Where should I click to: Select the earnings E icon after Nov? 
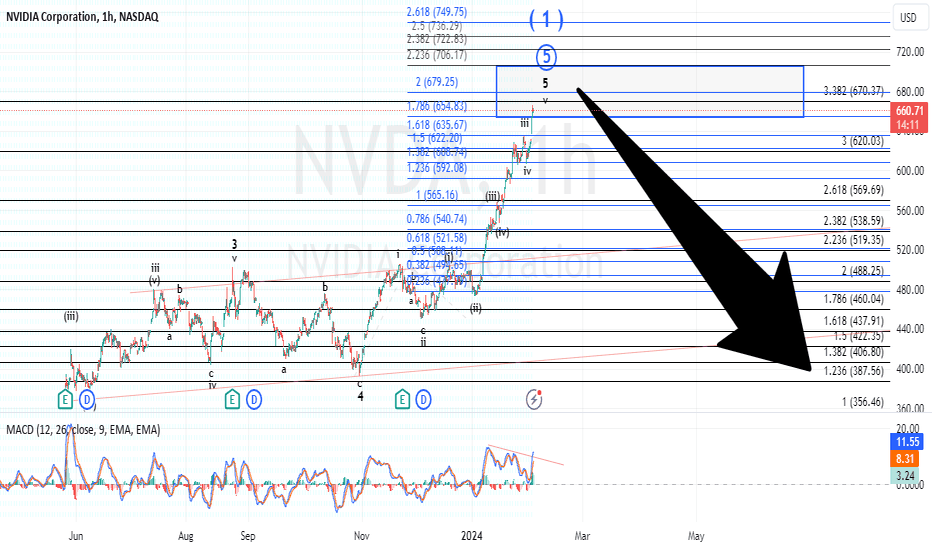402,400
